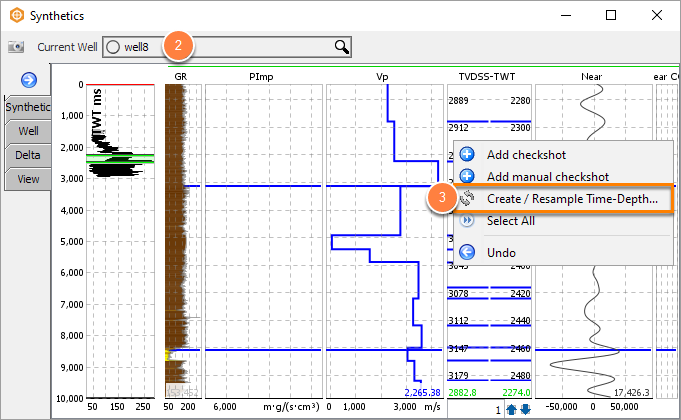Click the blue down arrow at the bottom
Screen dimensions: 681x420
pyautogui.click(x=525, y=409)
